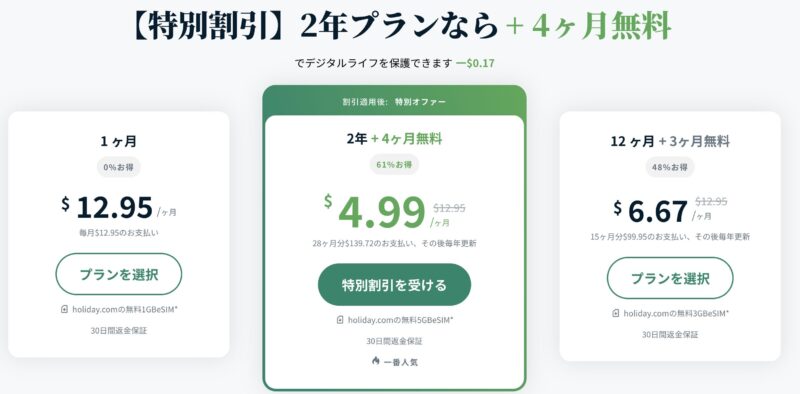Select the 12ヶ月 plan button
800x394 pixels.
670,278
